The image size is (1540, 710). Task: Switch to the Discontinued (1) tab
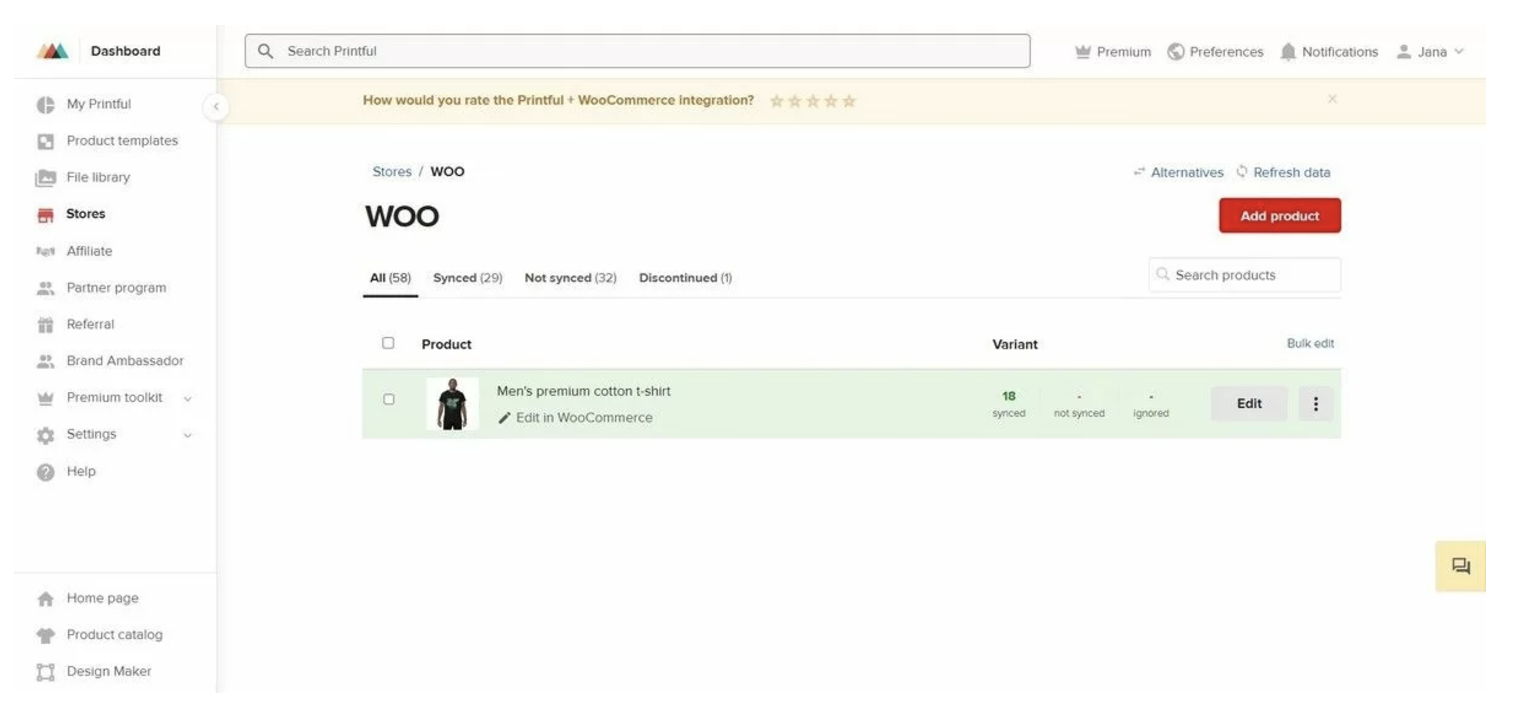(x=685, y=278)
